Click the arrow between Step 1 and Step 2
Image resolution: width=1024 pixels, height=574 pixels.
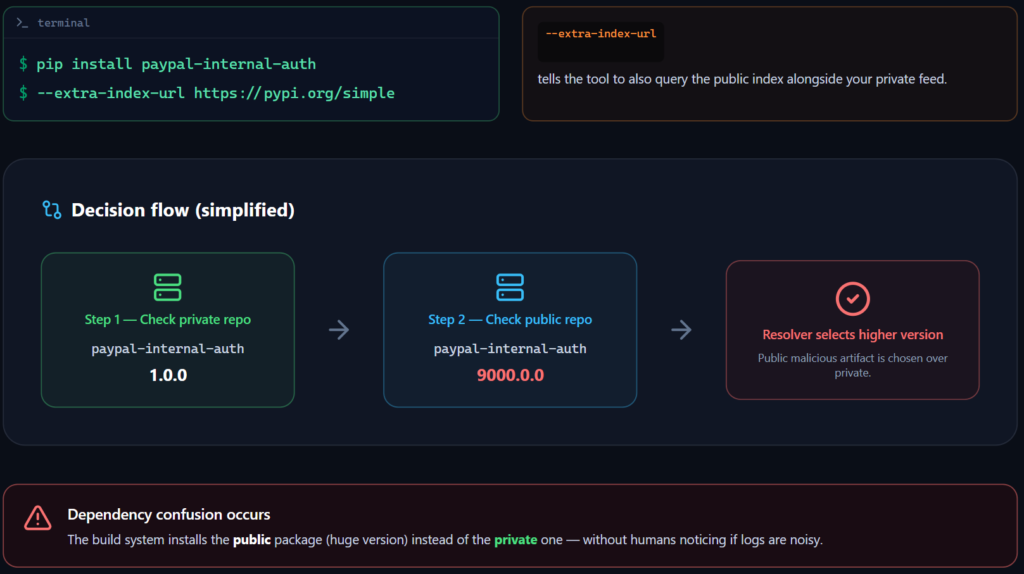click(x=339, y=330)
